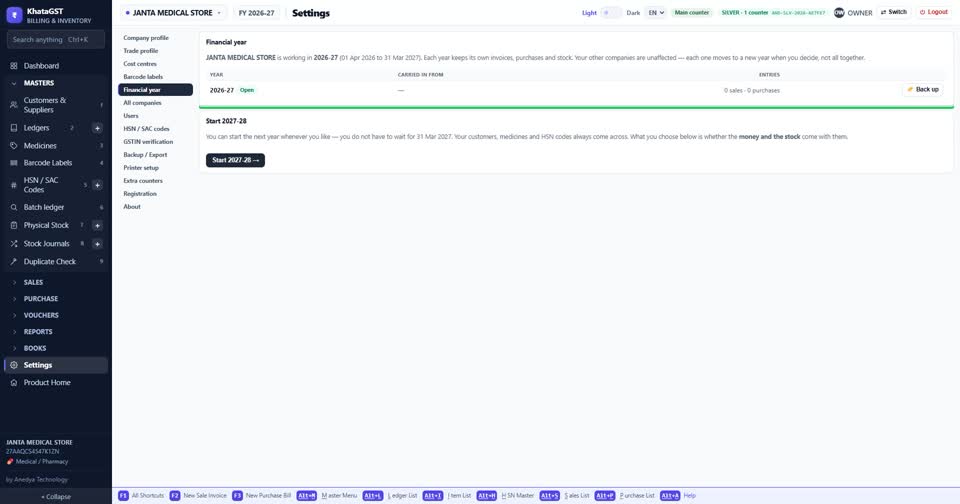Open the Medicines master
Image resolution: width=960 pixels, height=504 pixels.
56,146
